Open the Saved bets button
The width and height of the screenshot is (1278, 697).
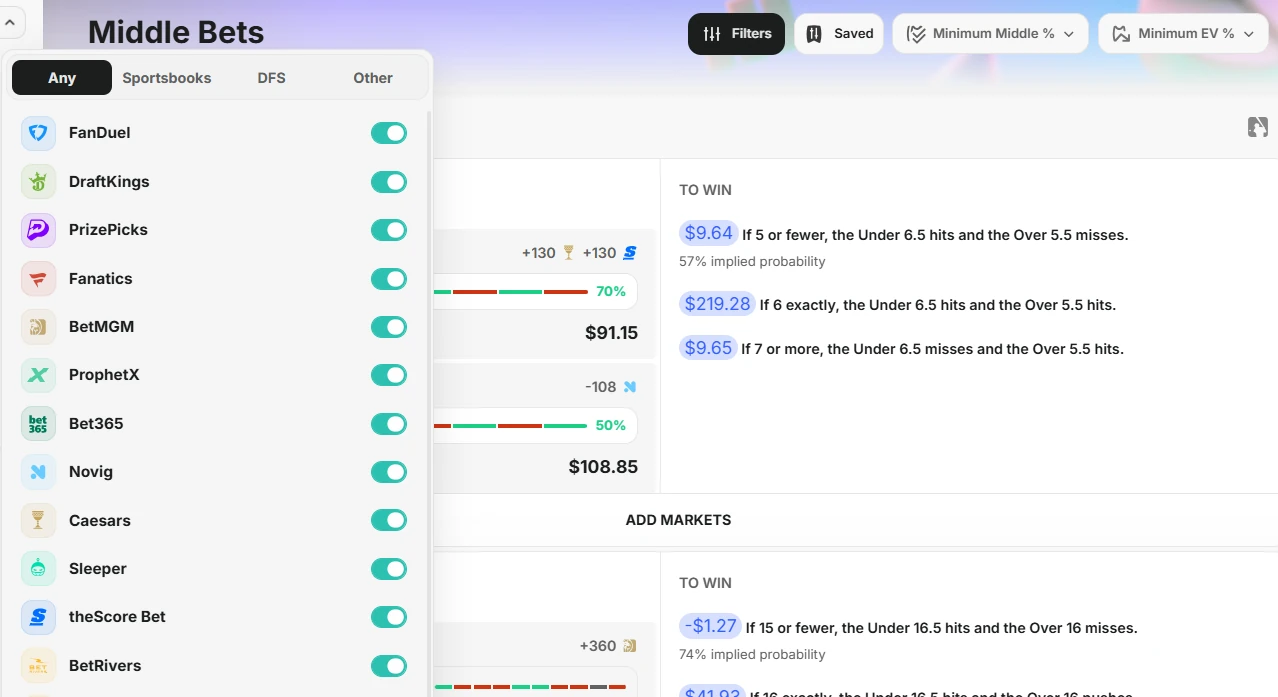point(839,34)
